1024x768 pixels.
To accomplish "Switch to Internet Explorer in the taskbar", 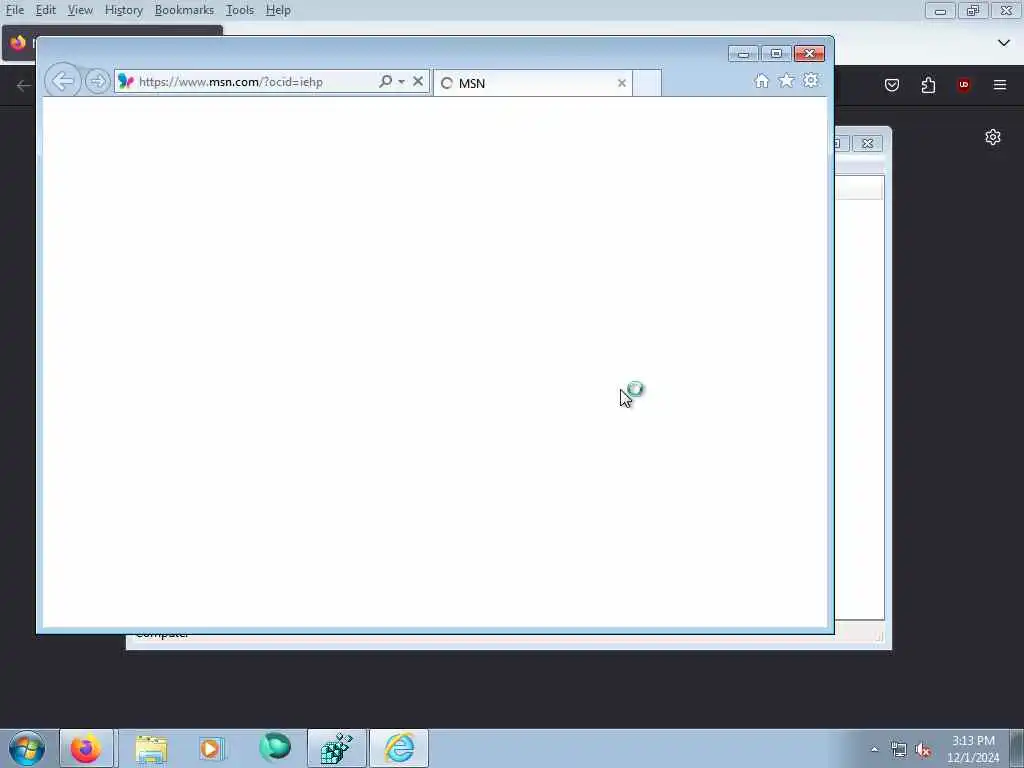I will 399,748.
